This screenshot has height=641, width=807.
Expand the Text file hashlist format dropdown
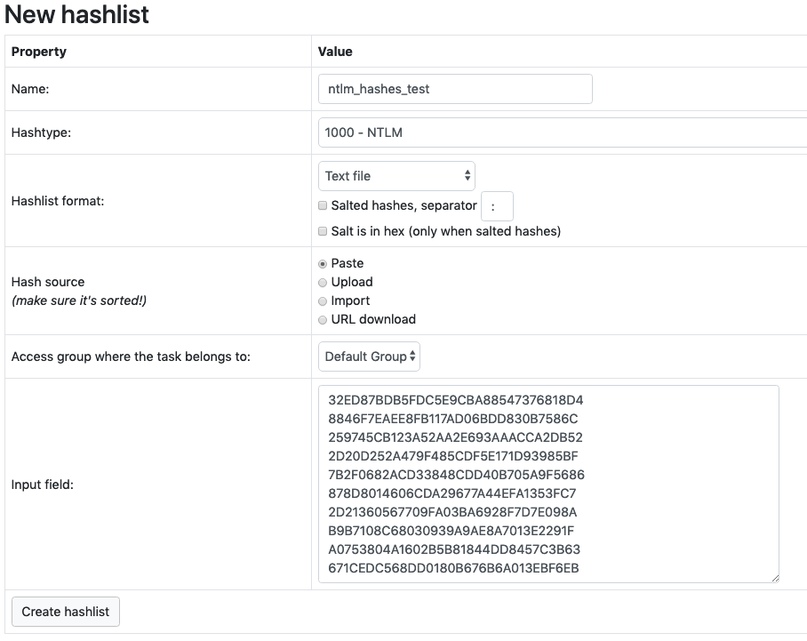point(397,176)
